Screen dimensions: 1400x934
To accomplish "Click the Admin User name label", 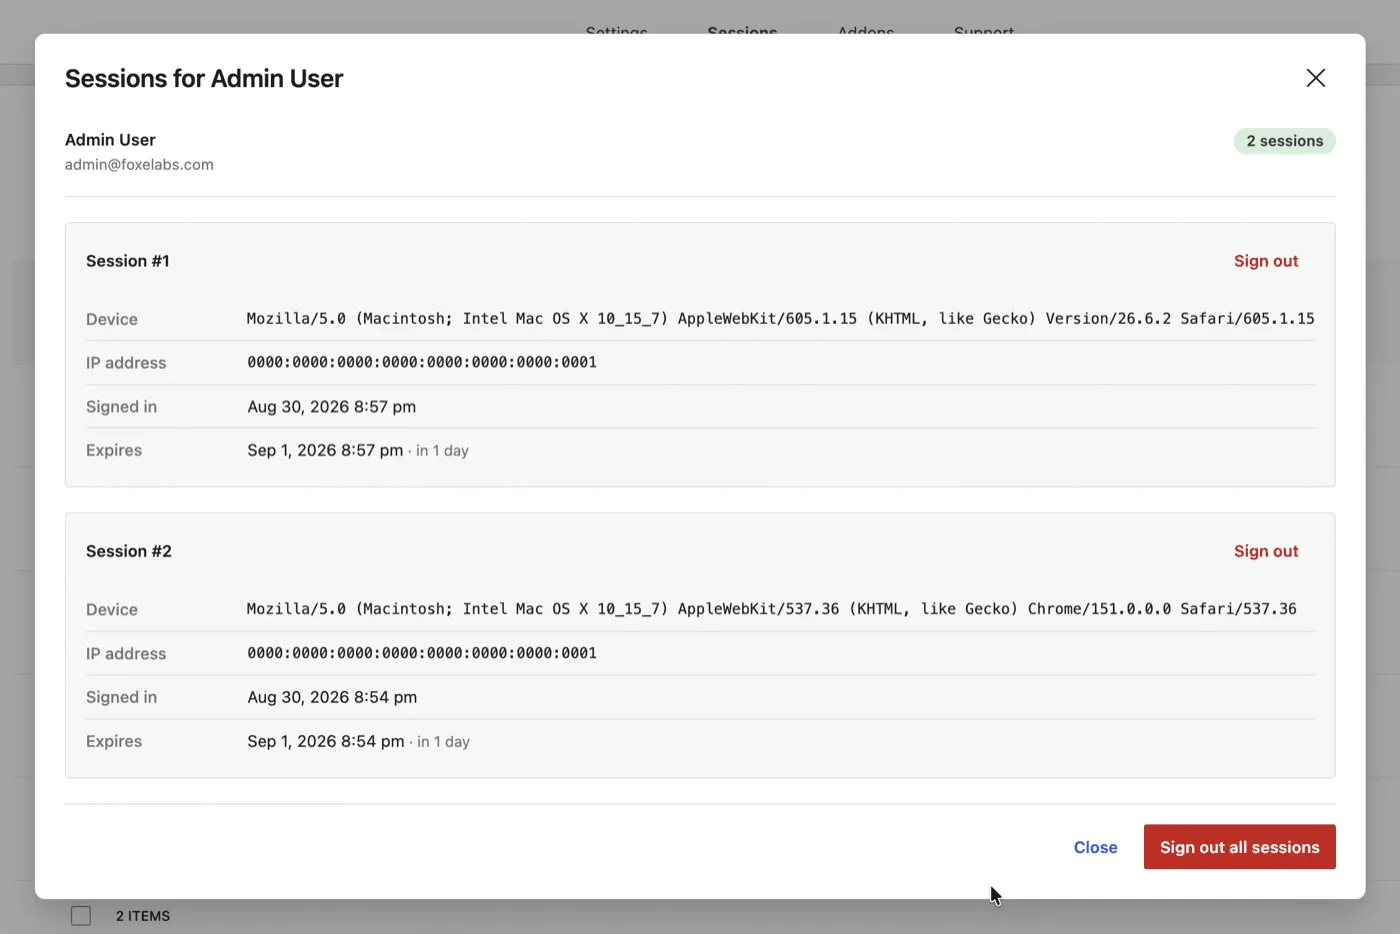I will (x=110, y=140).
